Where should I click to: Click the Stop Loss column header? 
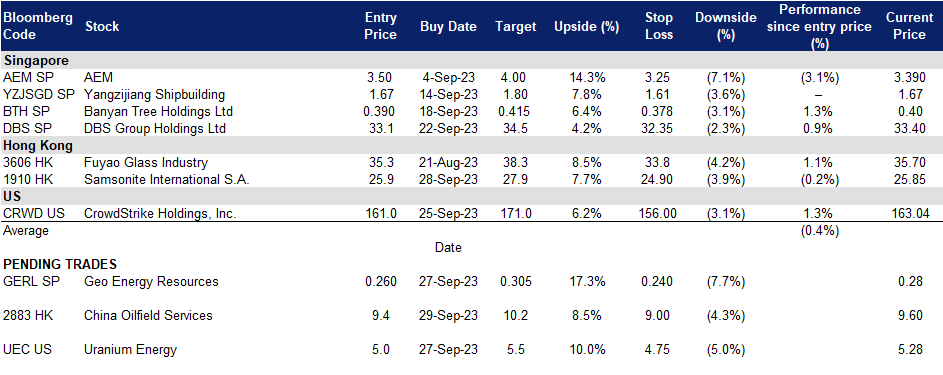click(660, 26)
